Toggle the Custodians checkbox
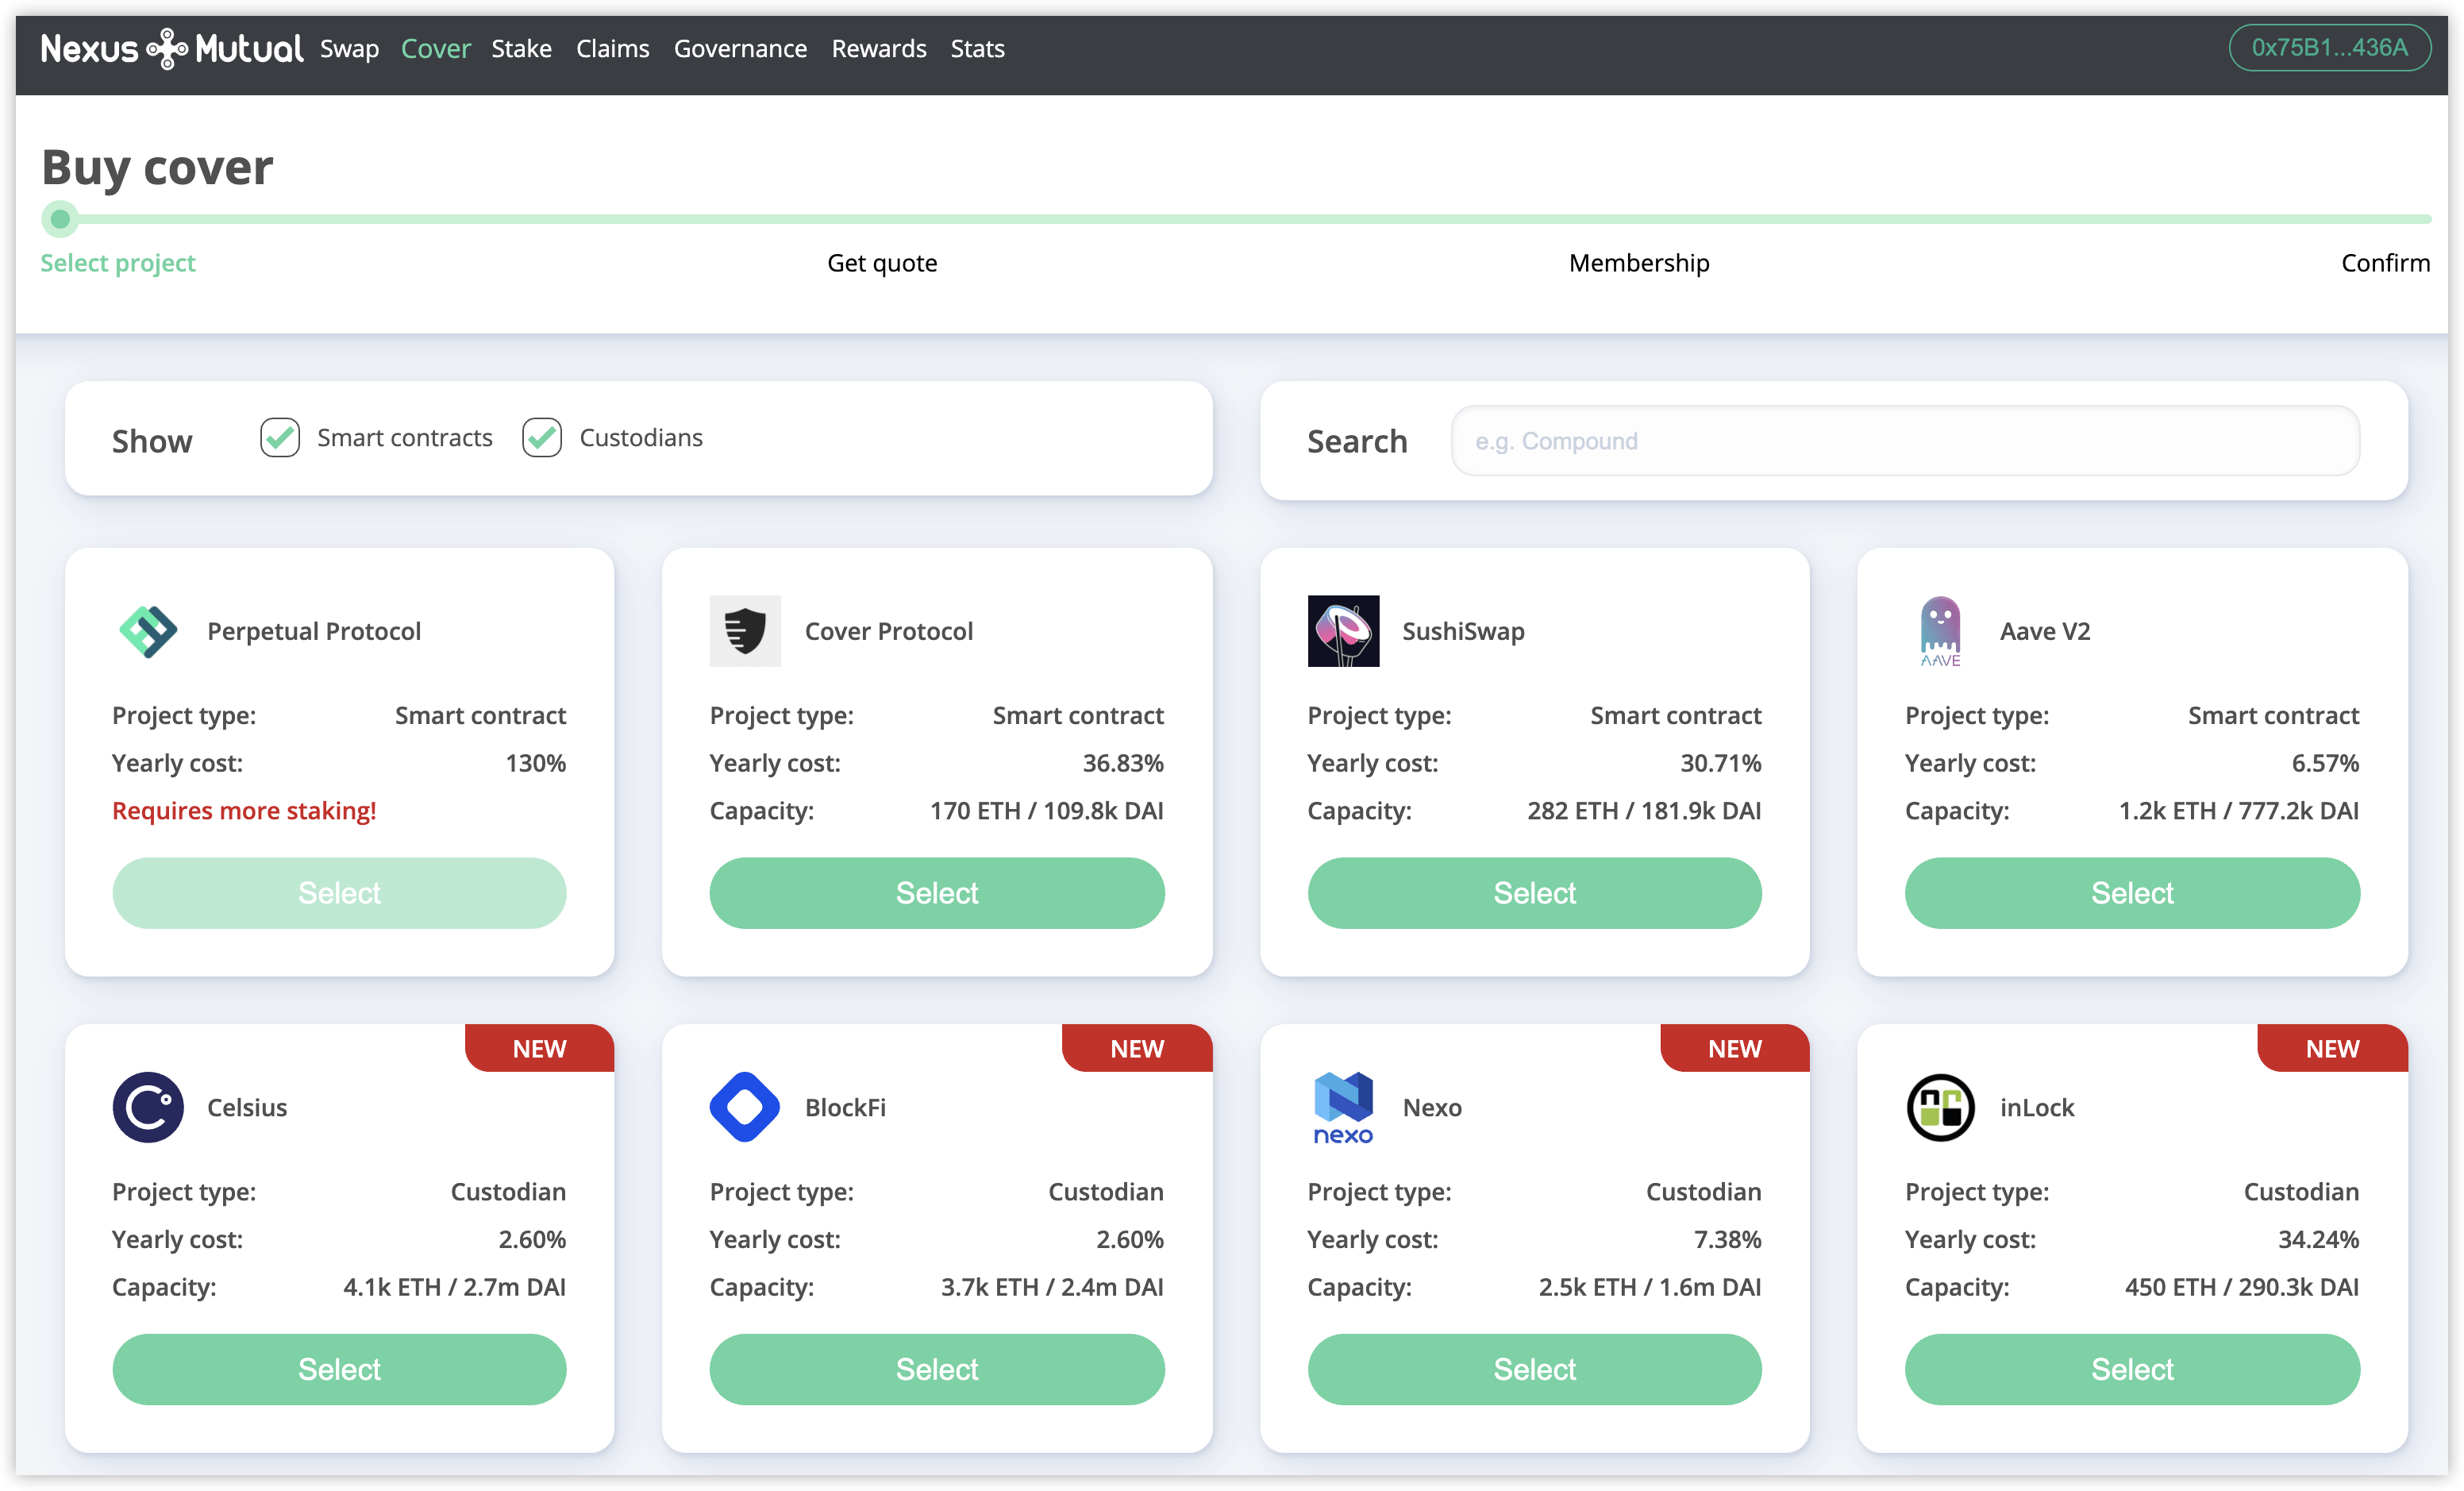 click(542, 438)
